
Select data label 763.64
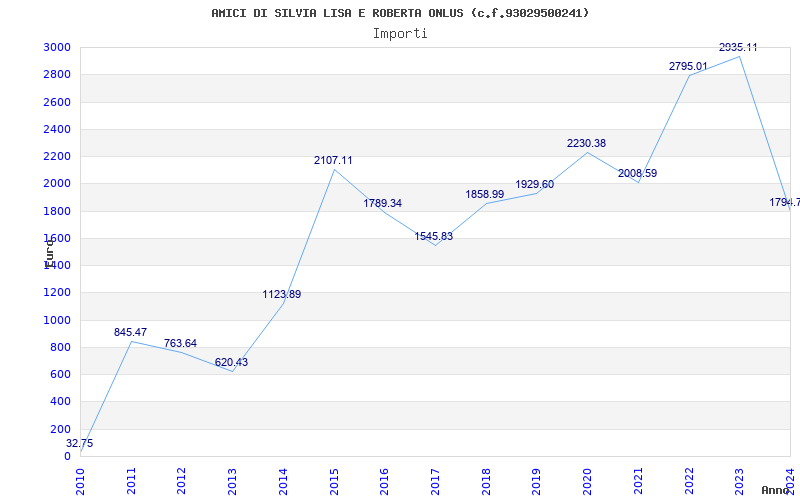[x=180, y=343]
